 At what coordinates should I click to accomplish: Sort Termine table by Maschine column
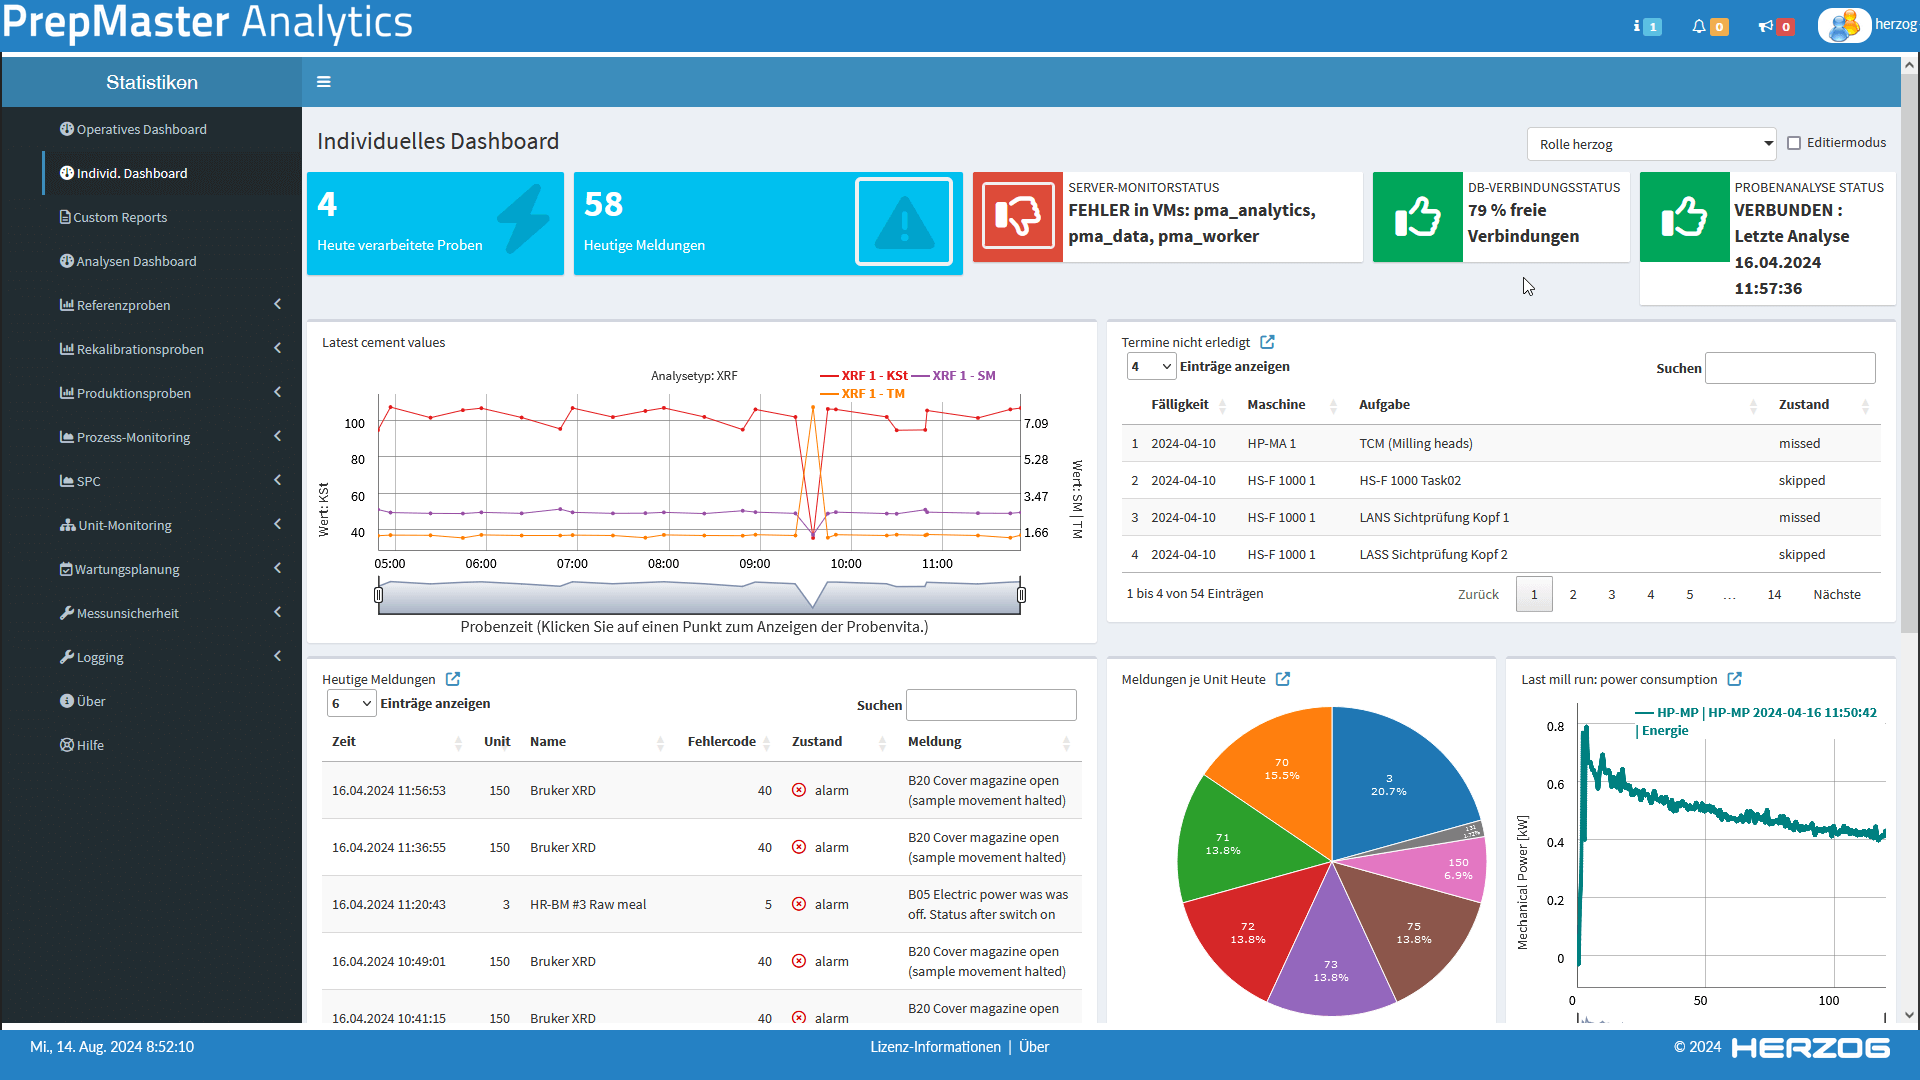pos(1291,405)
